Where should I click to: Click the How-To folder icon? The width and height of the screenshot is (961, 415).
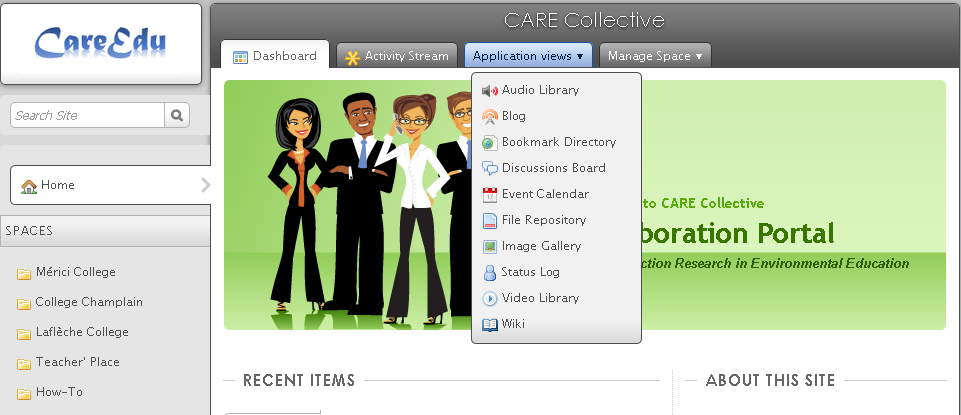[24, 394]
